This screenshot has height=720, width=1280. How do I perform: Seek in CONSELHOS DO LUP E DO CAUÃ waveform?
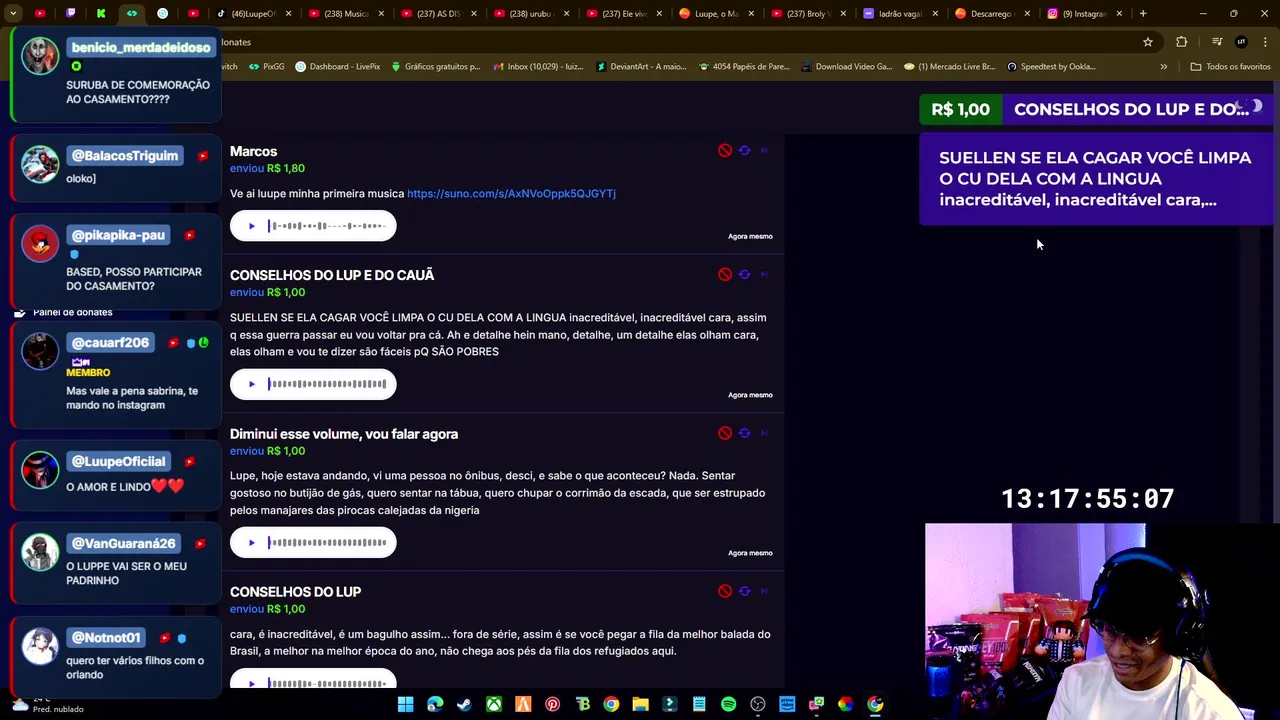[327, 384]
